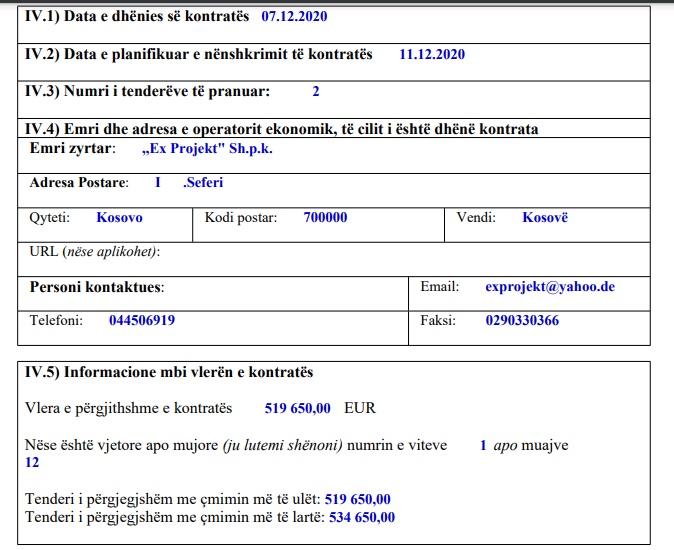Click the lowest price tender amount
The height and width of the screenshot is (550, 674).
click(357, 499)
